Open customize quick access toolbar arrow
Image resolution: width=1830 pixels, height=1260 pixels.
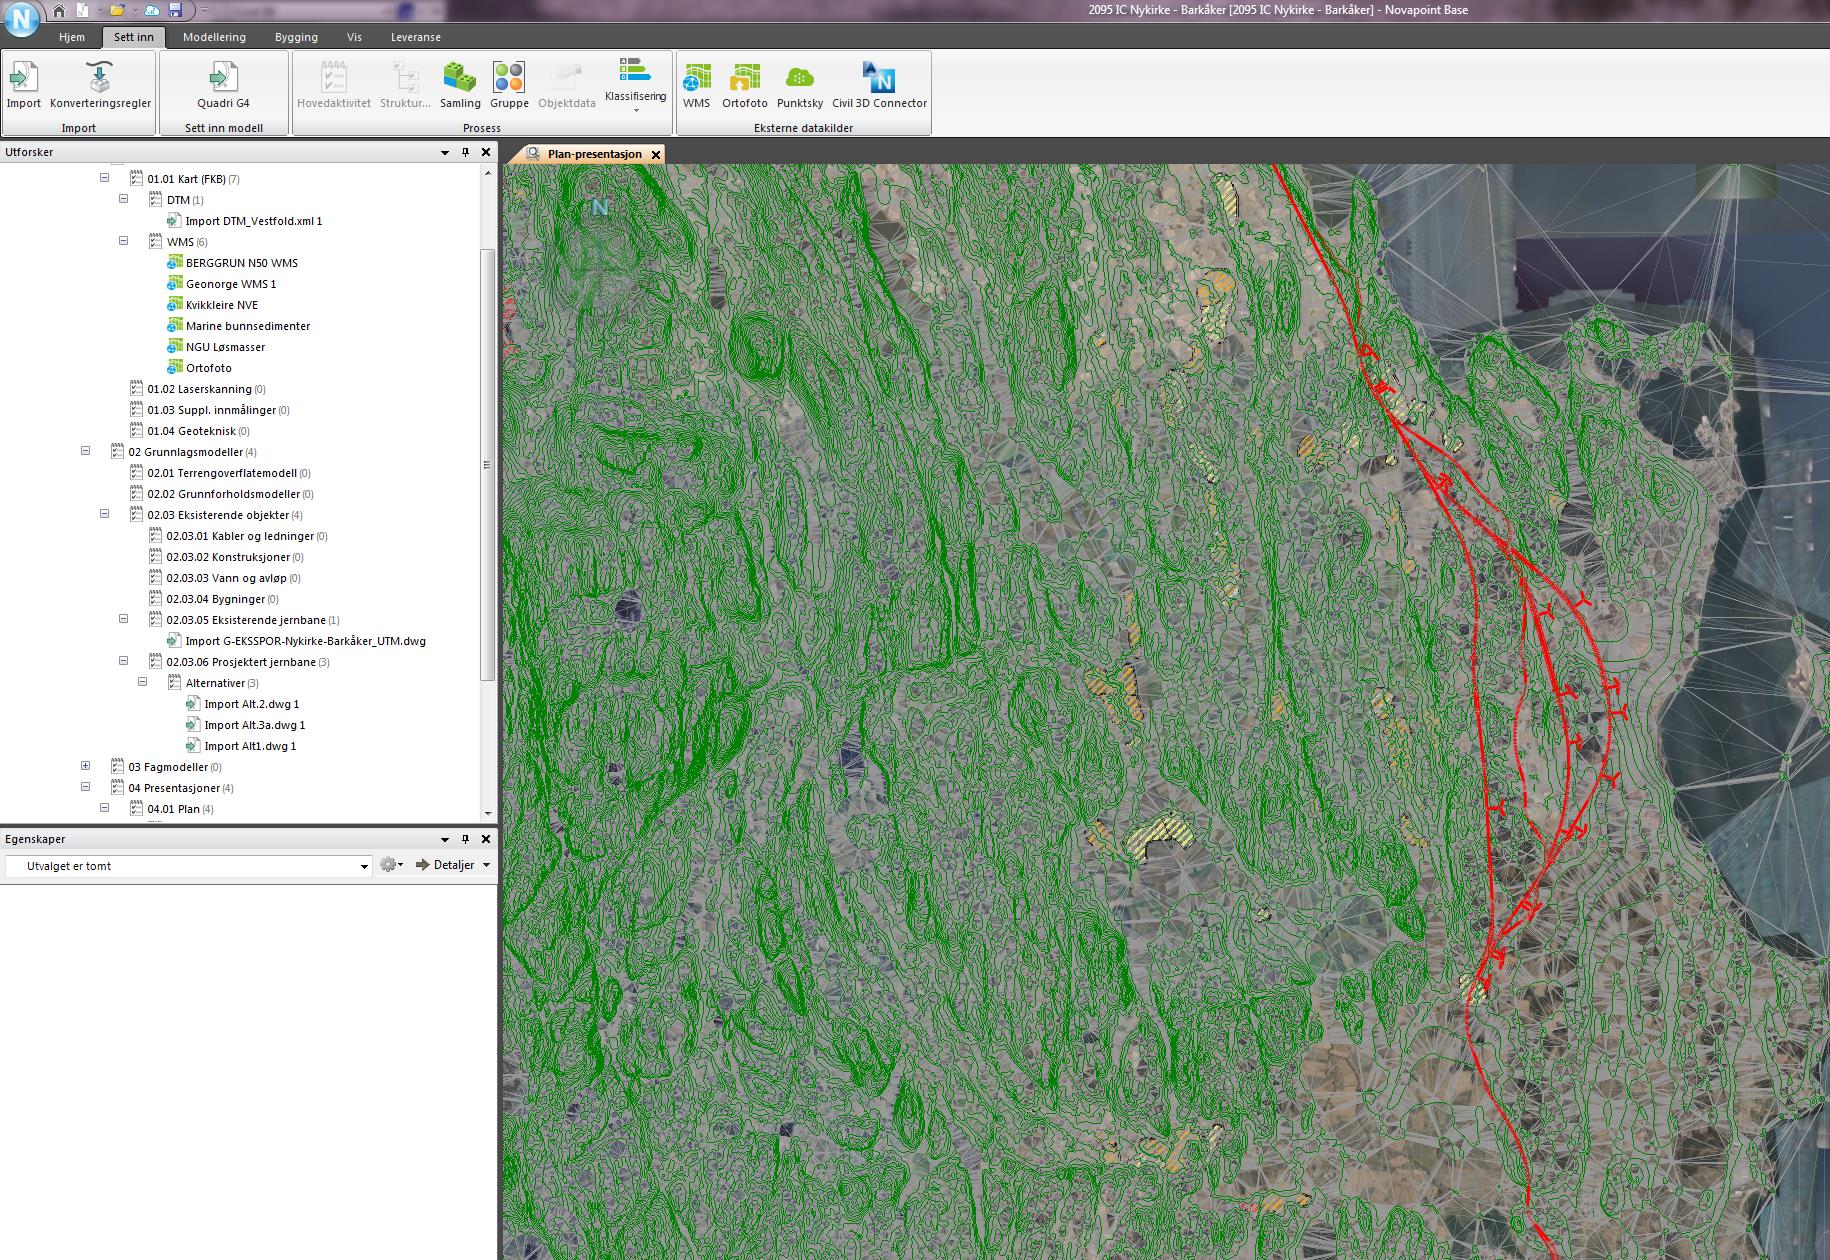(x=204, y=11)
